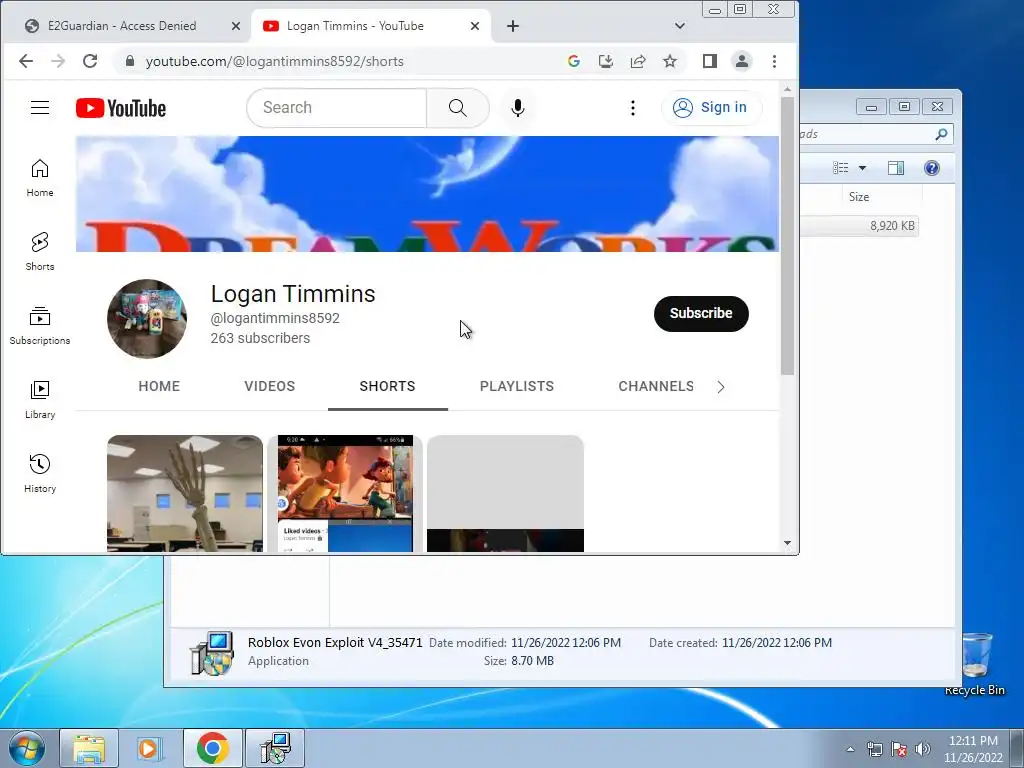Open the YouTube settings three-dot menu
Screen dimensions: 1024x768
[632, 108]
